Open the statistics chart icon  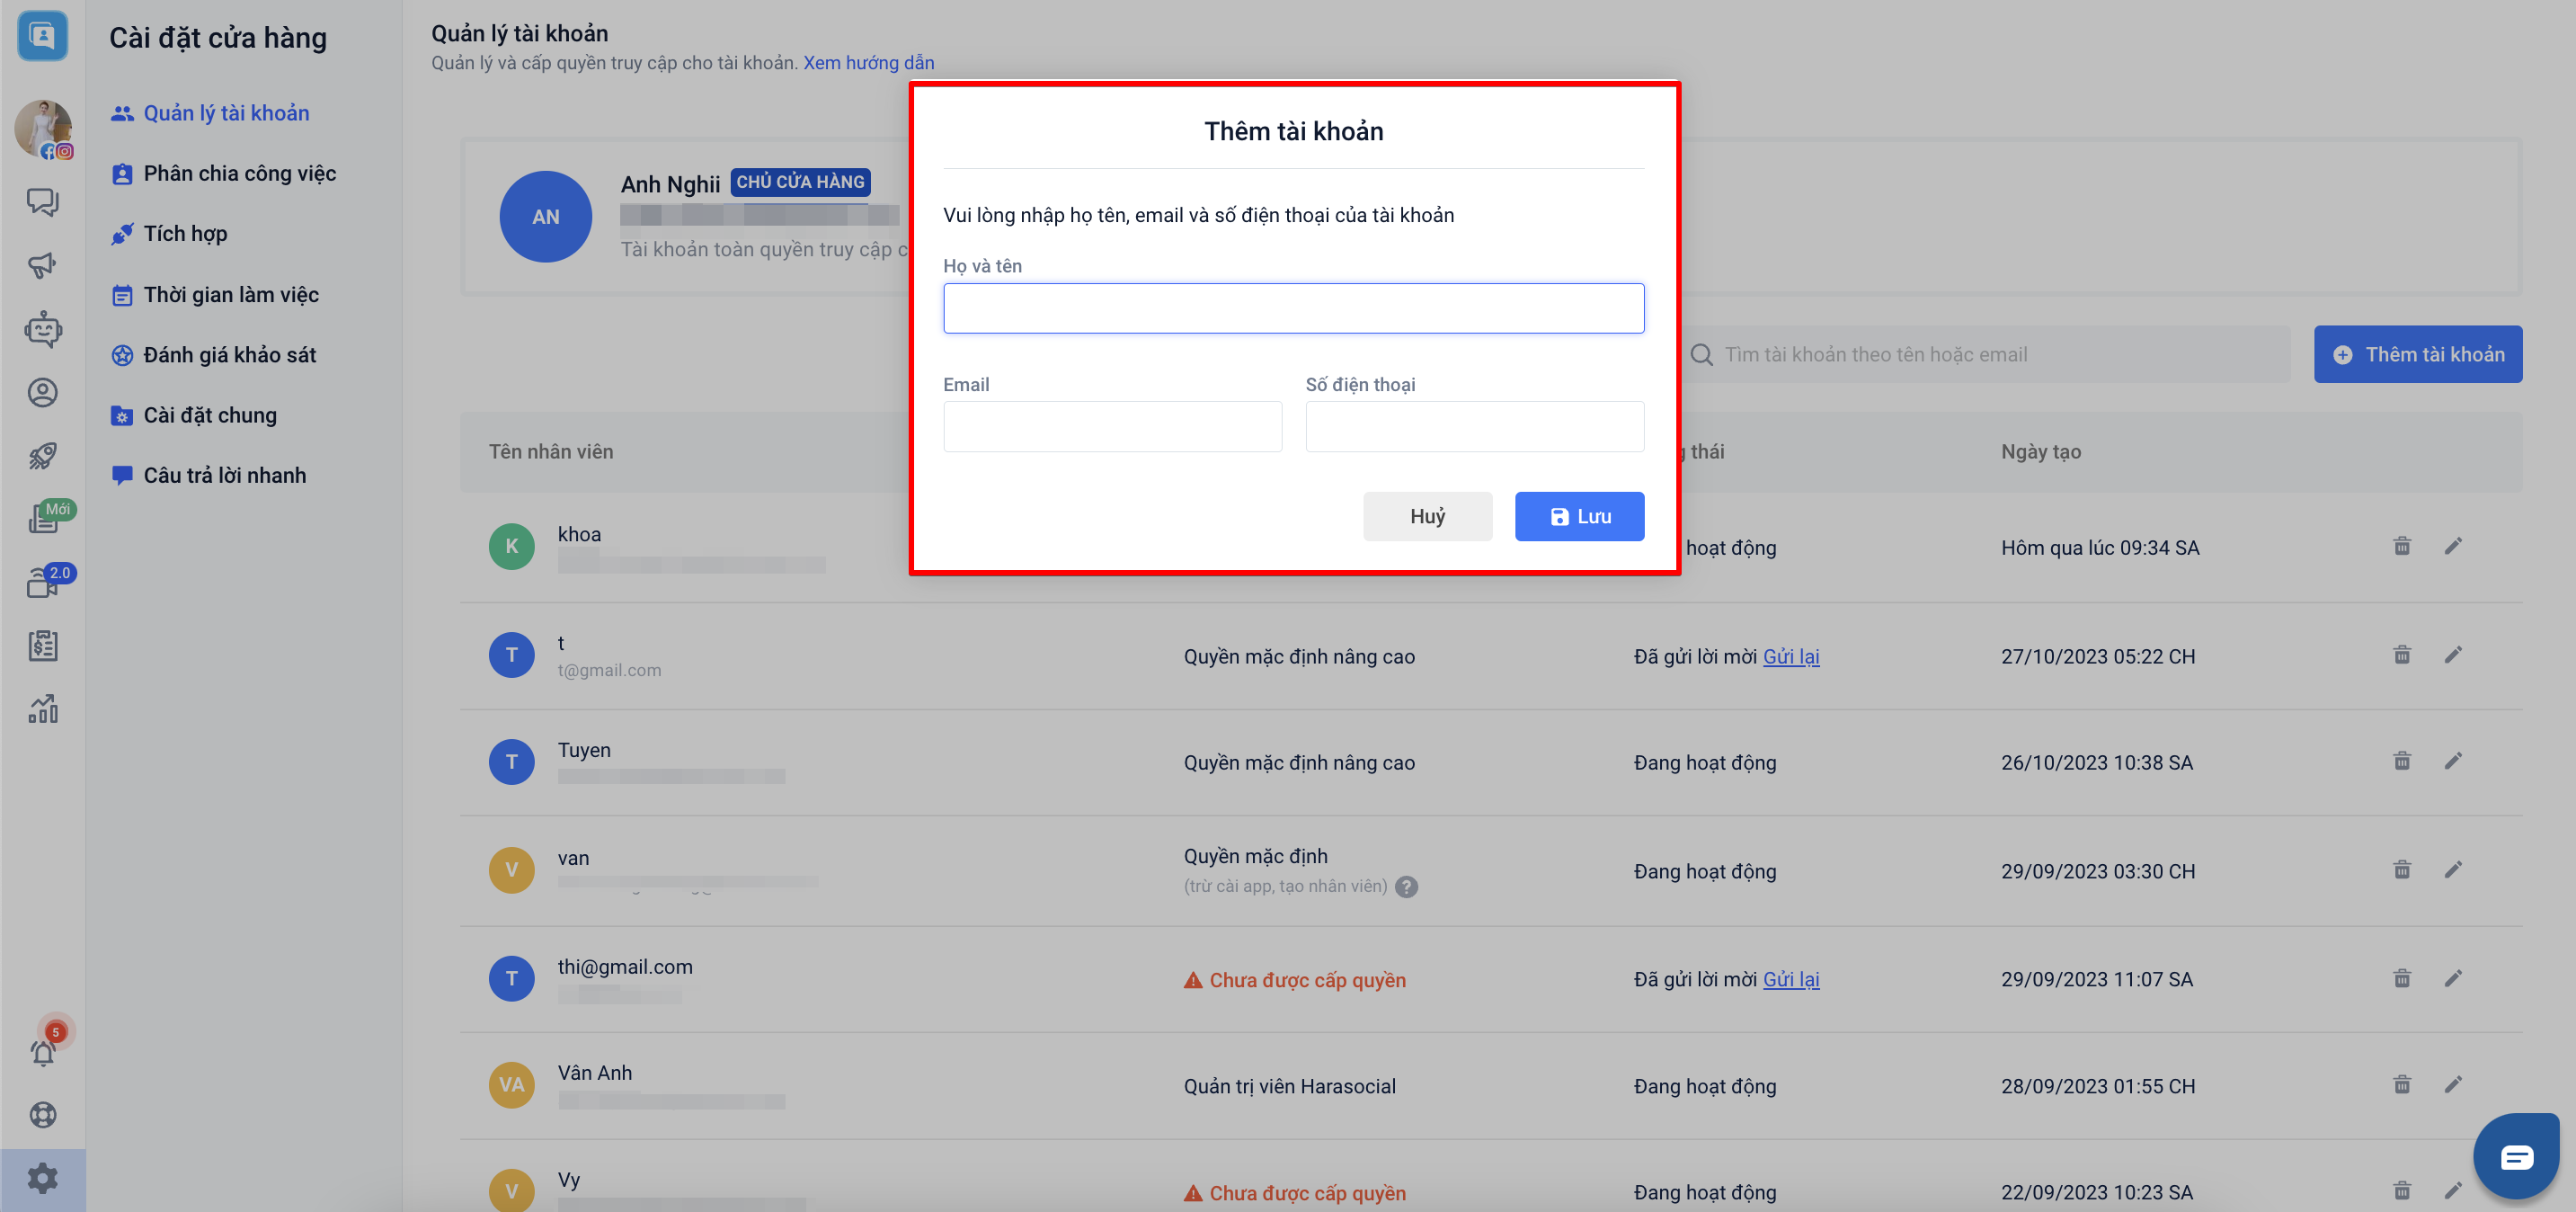coord(42,709)
